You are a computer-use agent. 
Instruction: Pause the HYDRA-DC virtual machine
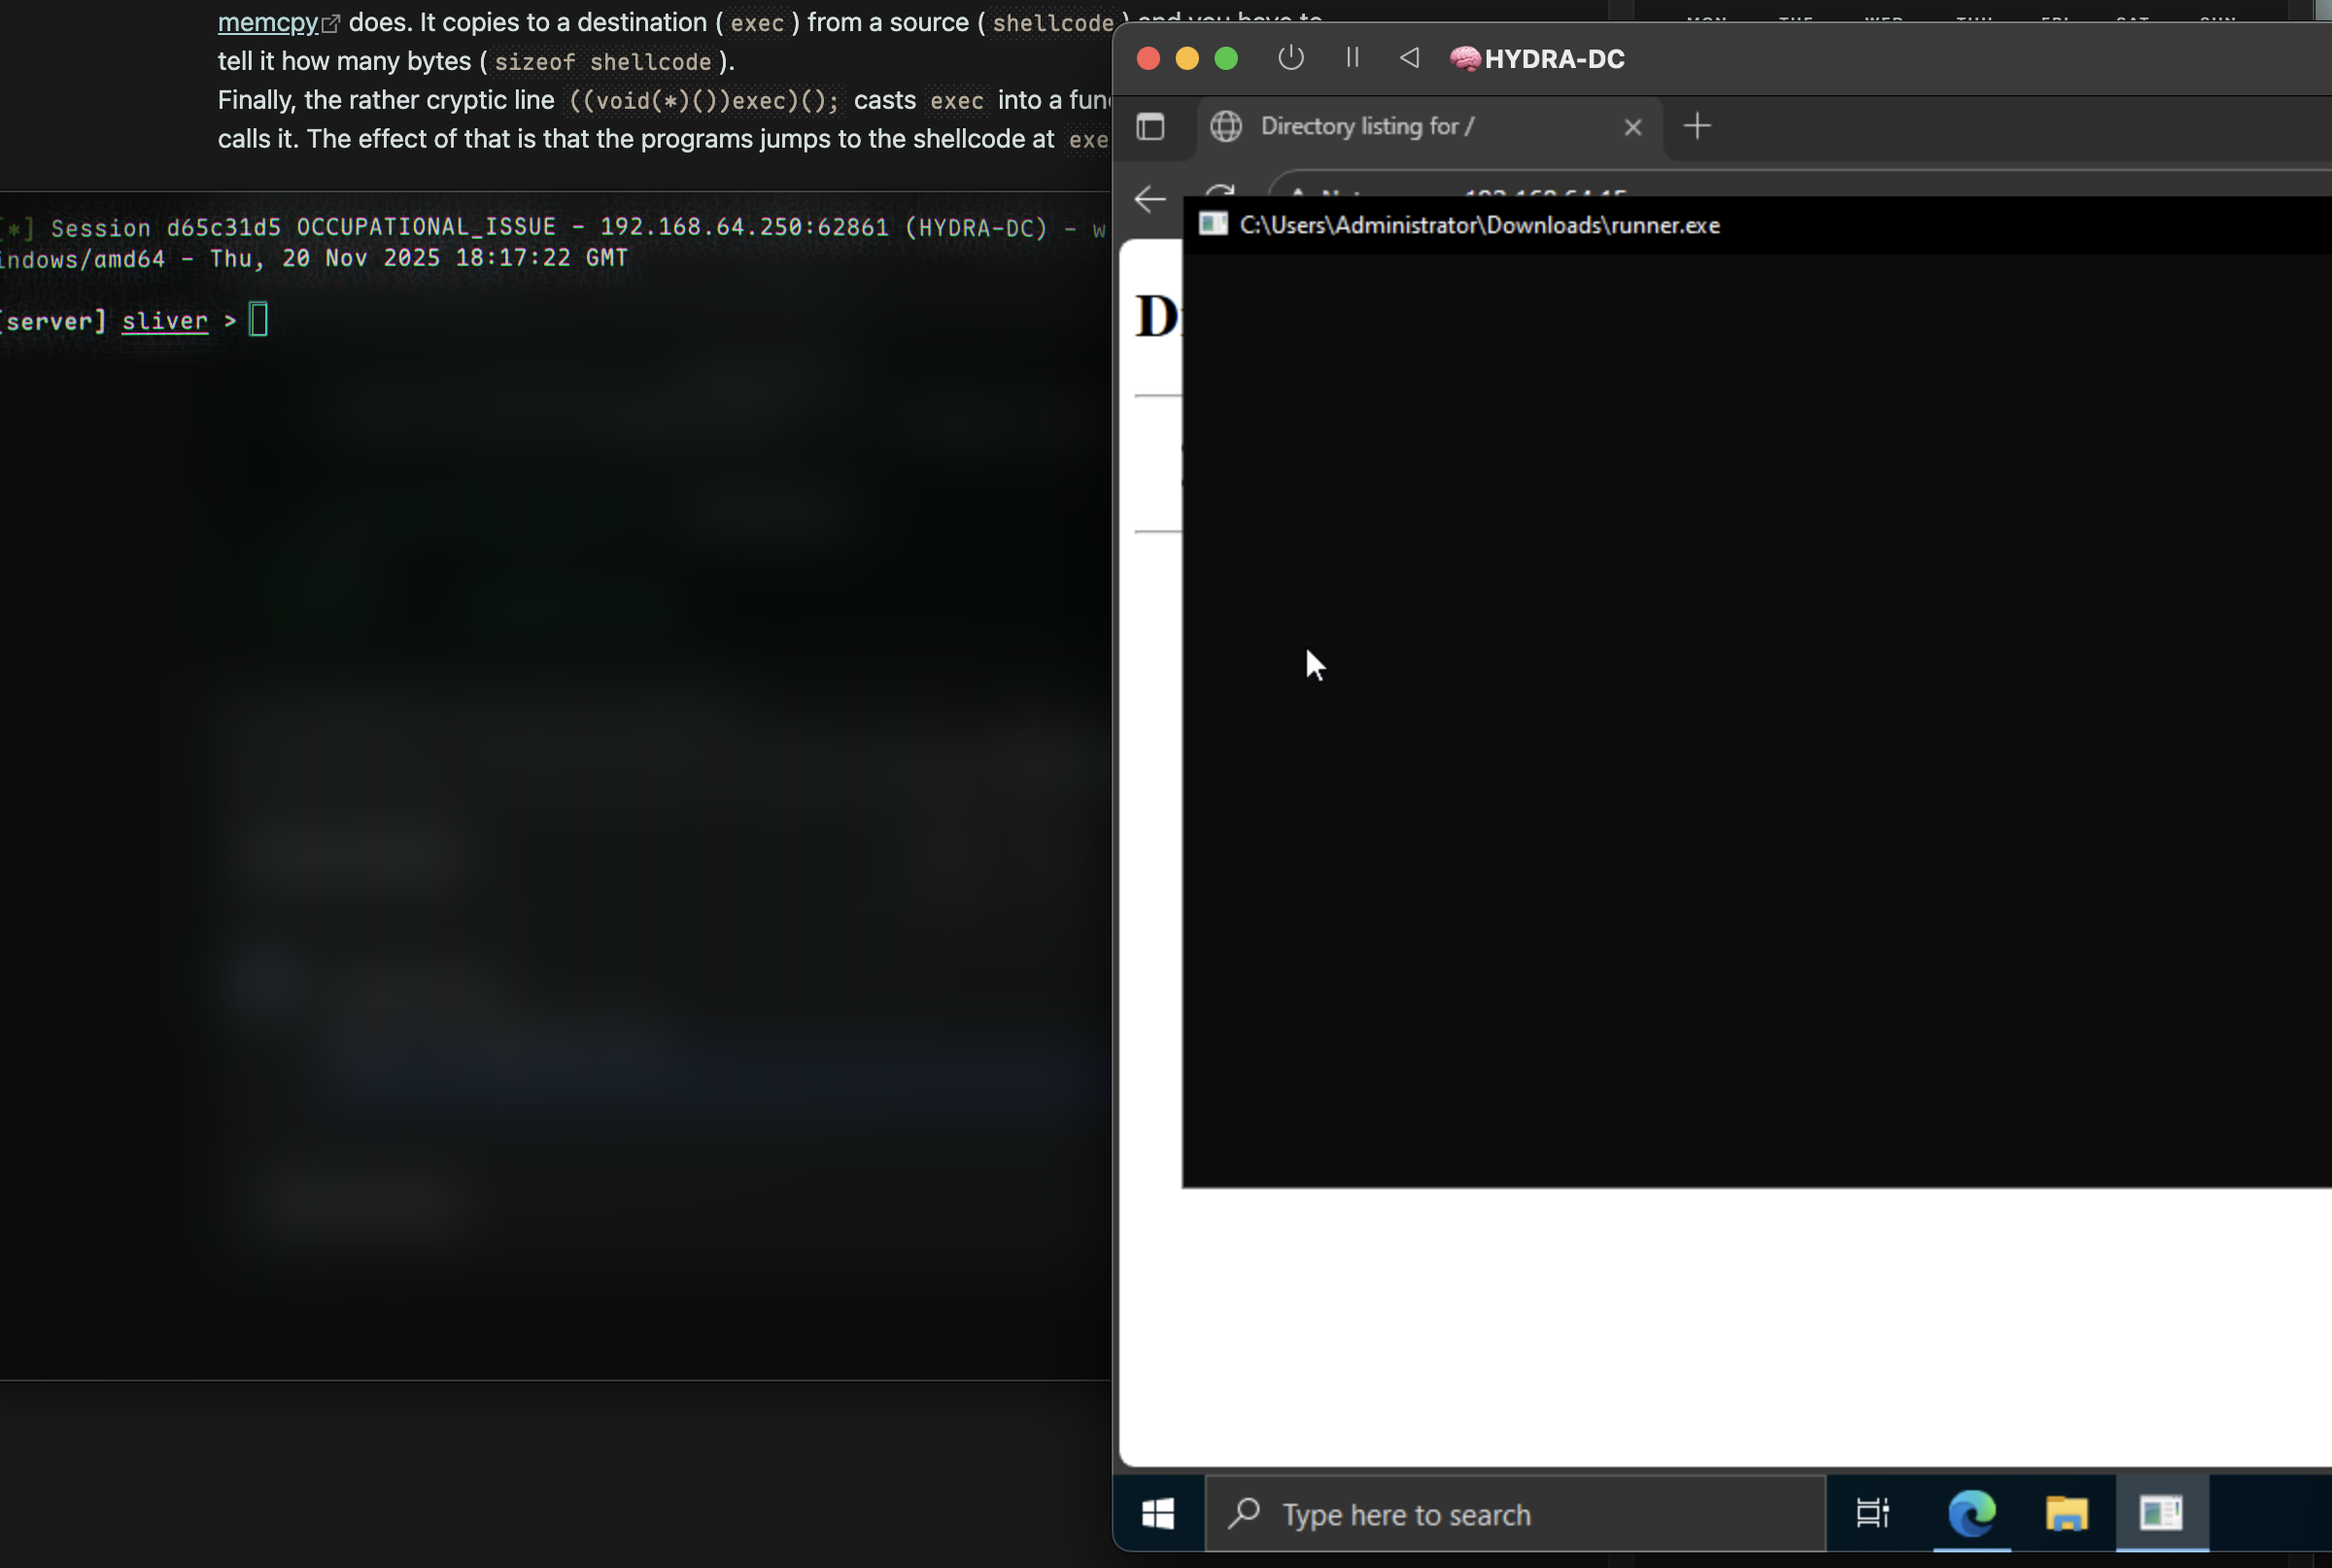pos(1352,58)
